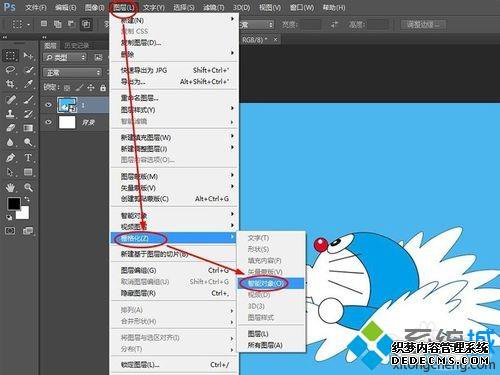The height and width of the screenshot is (375, 500).
Task: Select the Move tool
Action: point(28,55)
